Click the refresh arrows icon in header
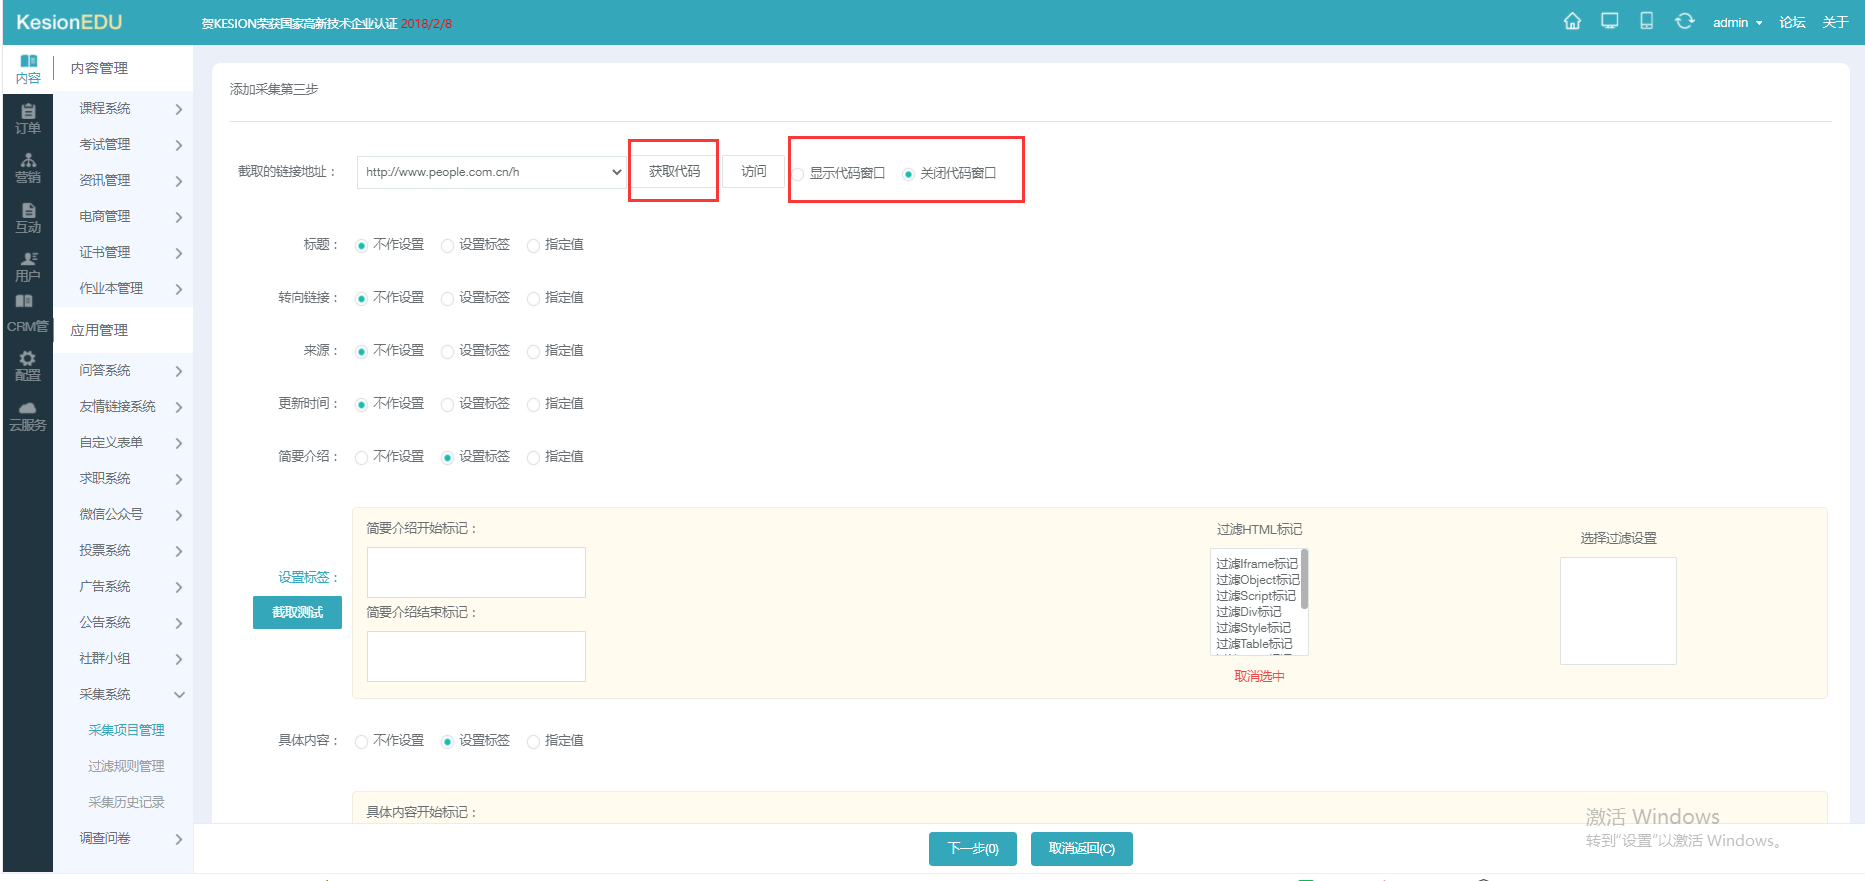 [1684, 21]
